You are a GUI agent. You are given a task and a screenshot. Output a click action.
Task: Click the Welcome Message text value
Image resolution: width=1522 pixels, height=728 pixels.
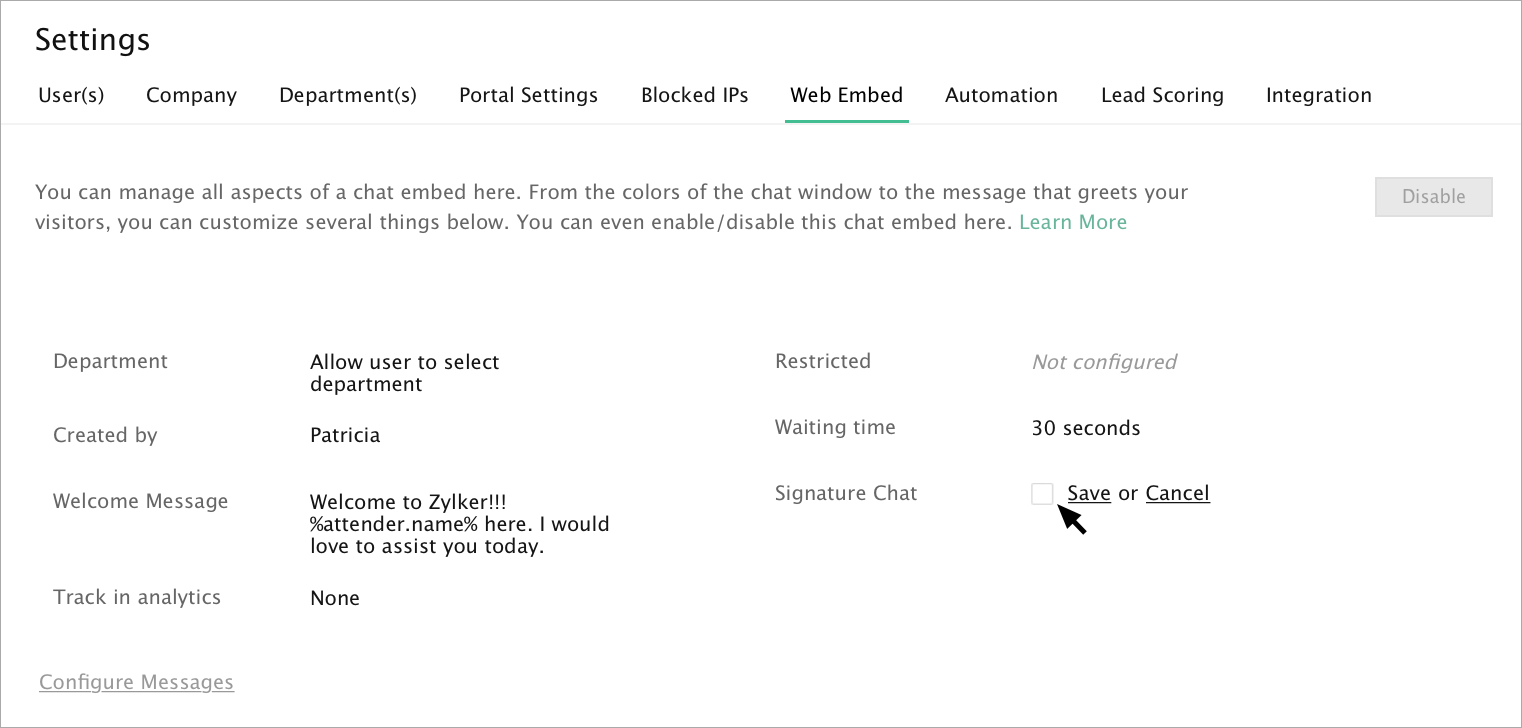[x=459, y=524]
